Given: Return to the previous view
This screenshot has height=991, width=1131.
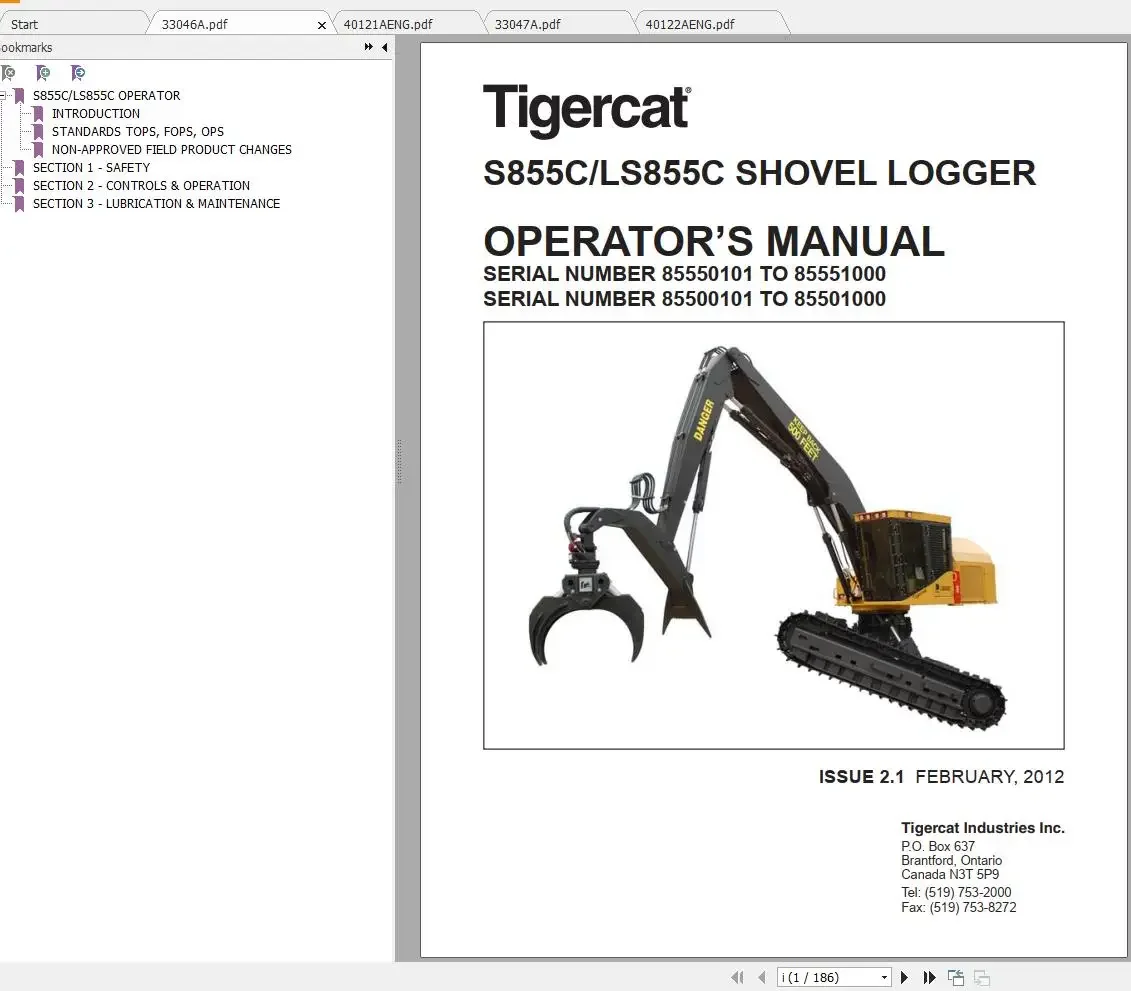Looking at the screenshot, I should [955, 977].
